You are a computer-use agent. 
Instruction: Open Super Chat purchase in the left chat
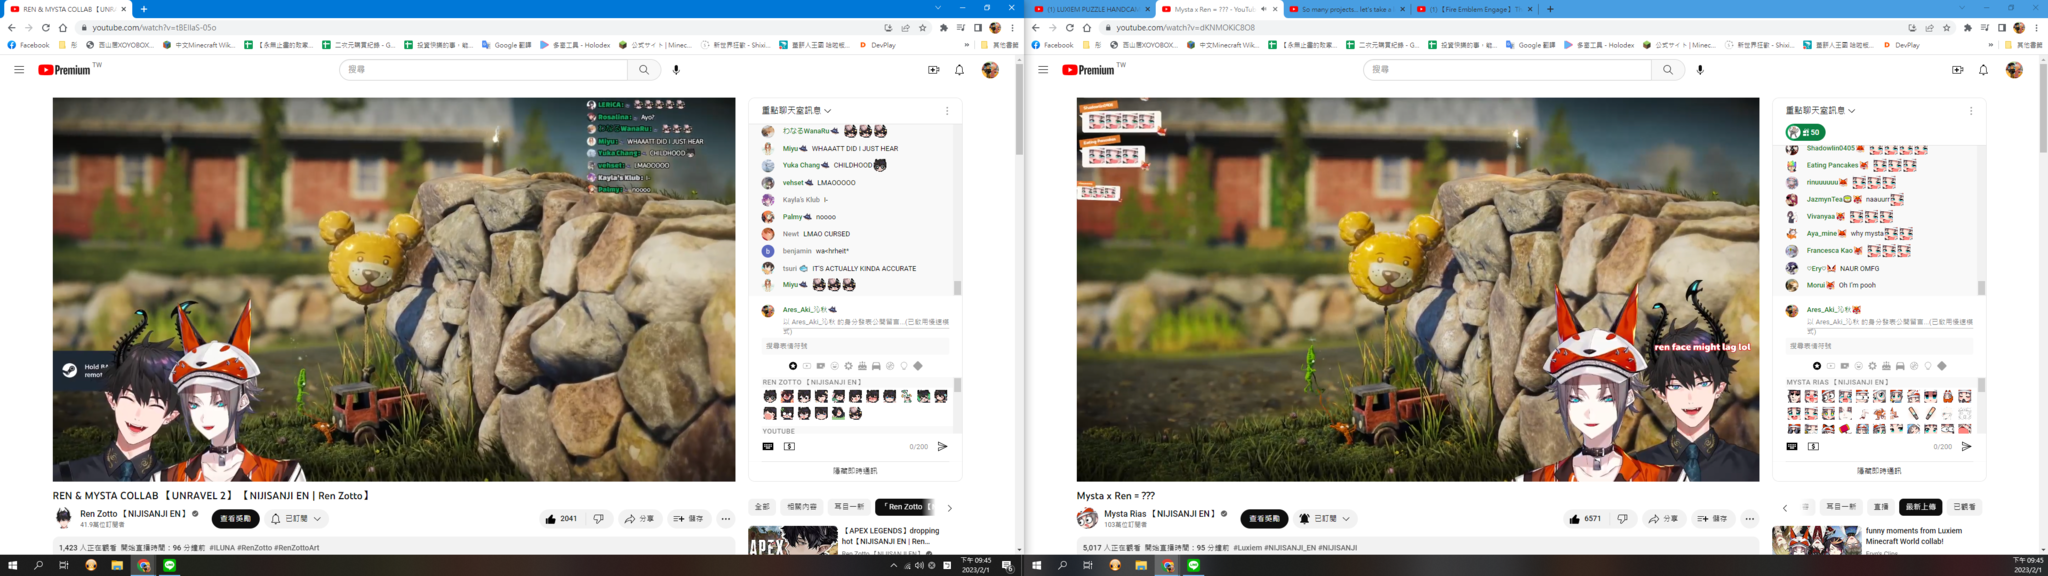[x=789, y=447]
